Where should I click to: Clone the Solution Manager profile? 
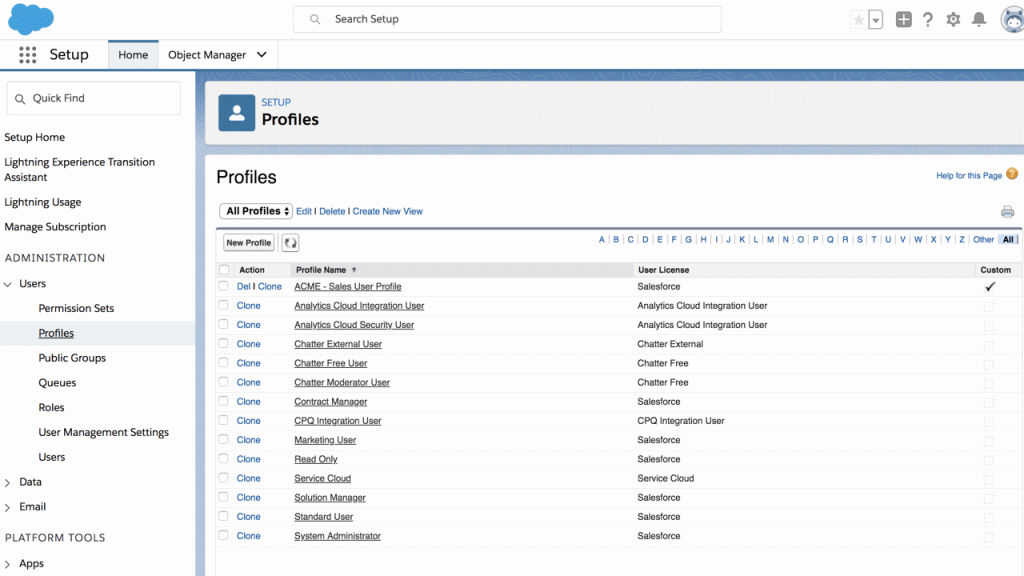[x=248, y=498]
